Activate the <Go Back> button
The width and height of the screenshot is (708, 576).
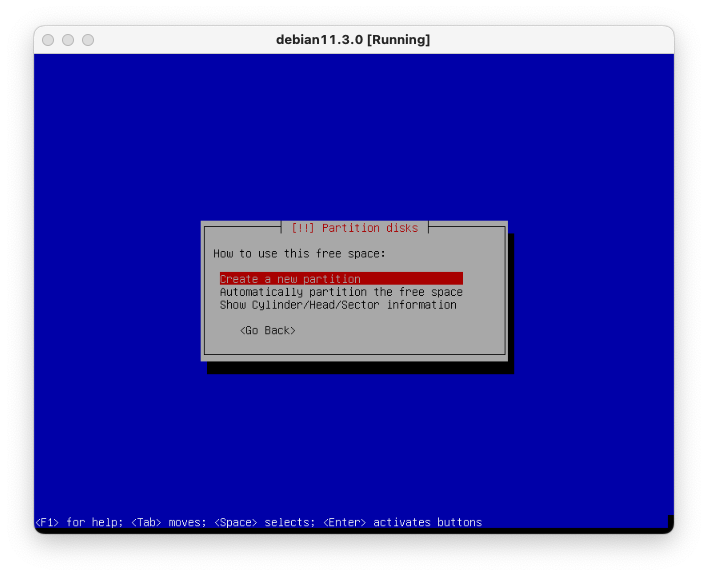267,330
